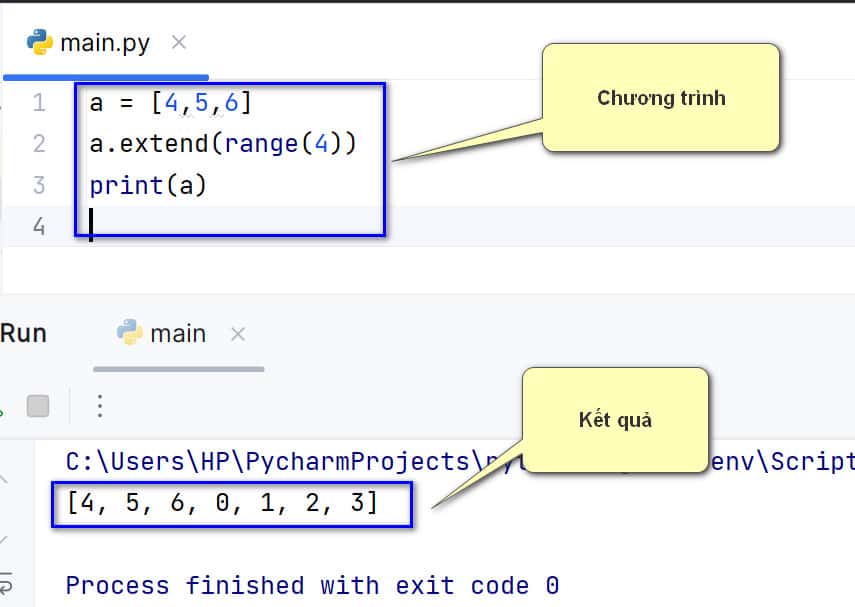This screenshot has height=607, width=855.
Task: Open the three-dot more options menu
Action: pyautogui.click(x=100, y=406)
